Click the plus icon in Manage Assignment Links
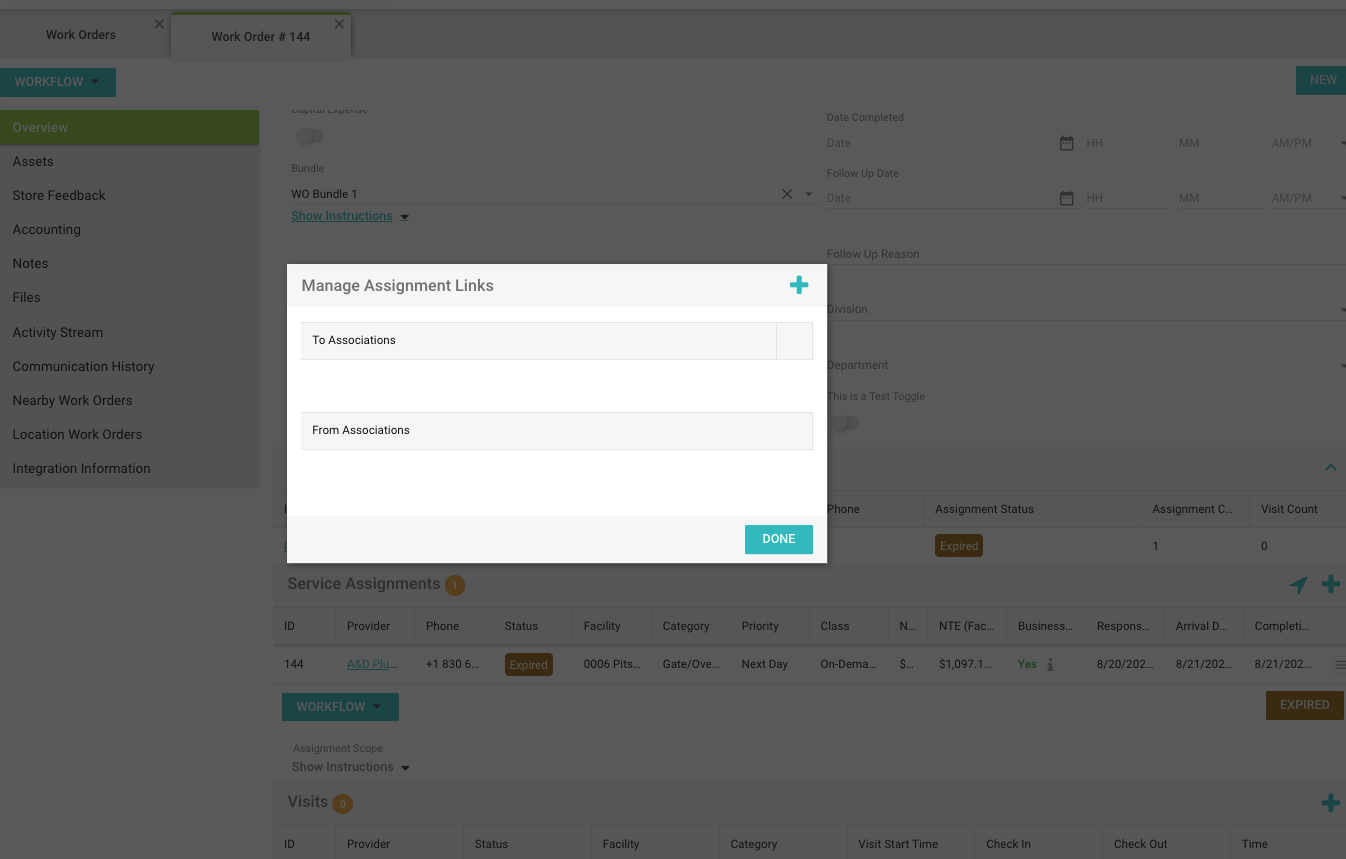The image size is (1346, 859). [798, 285]
